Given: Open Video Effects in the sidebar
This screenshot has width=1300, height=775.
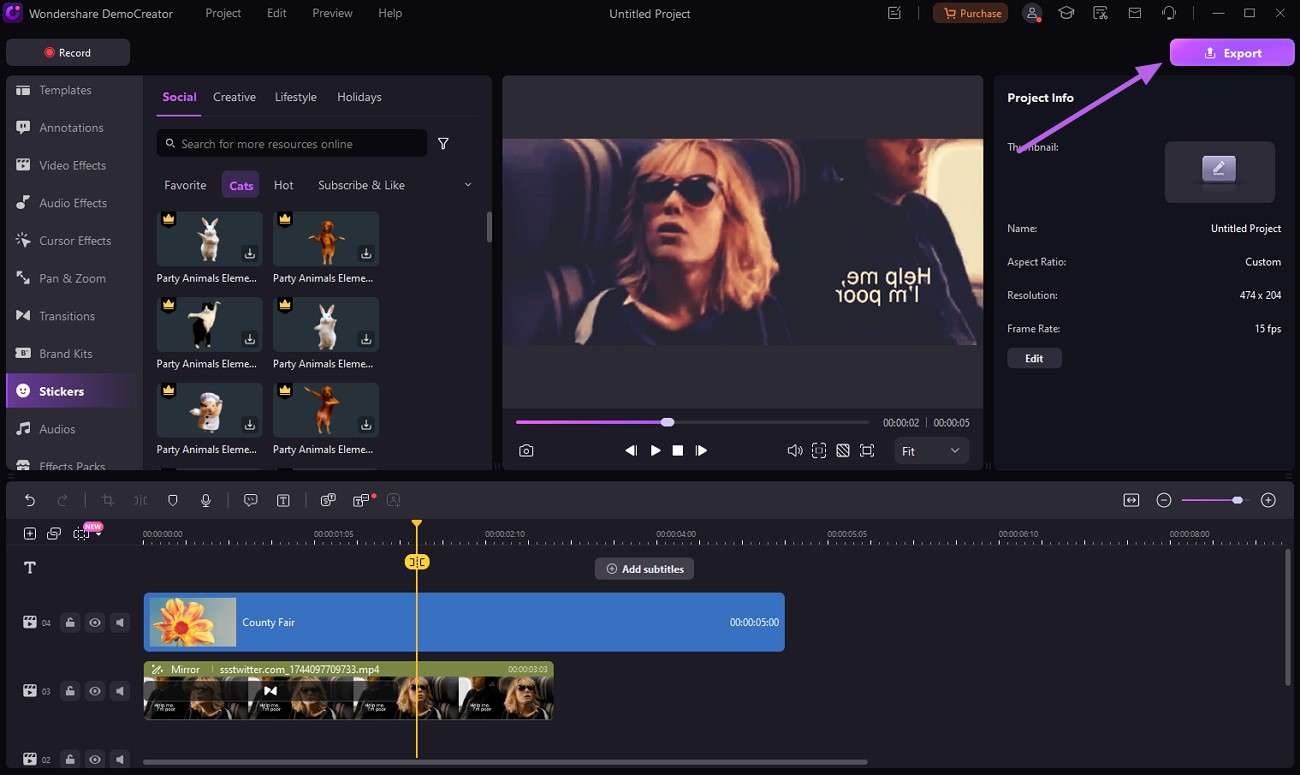Looking at the screenshot, I should coord(70,165).
